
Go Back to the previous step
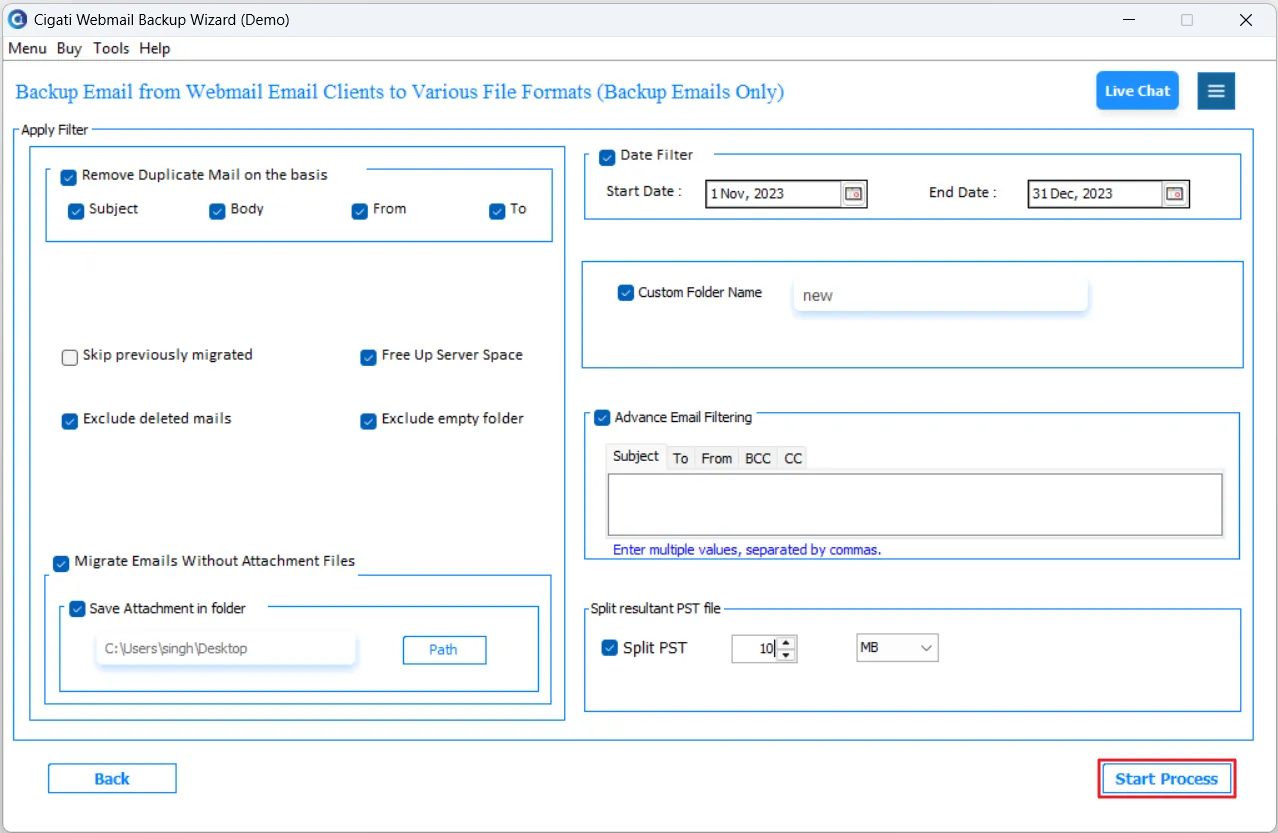pos(112,779)
